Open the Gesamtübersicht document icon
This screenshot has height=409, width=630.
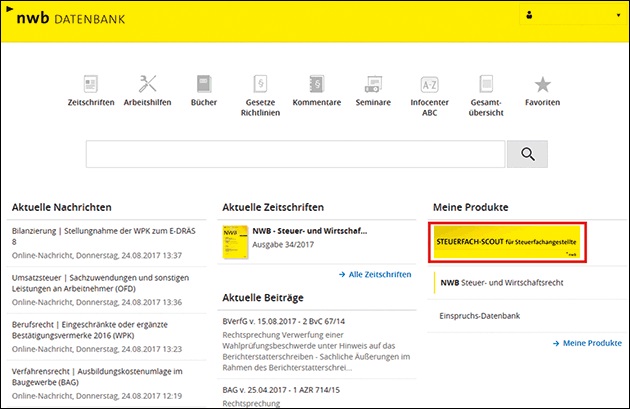(x=486, y=85)
